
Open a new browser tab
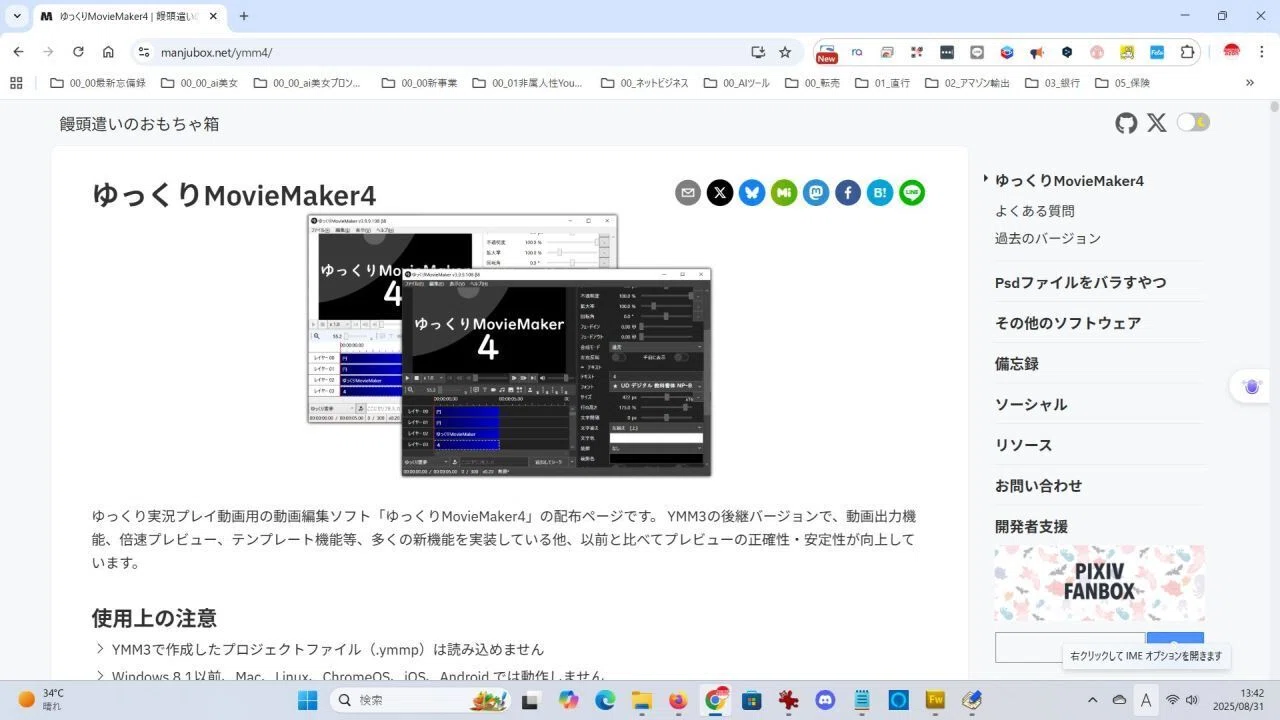244,16
